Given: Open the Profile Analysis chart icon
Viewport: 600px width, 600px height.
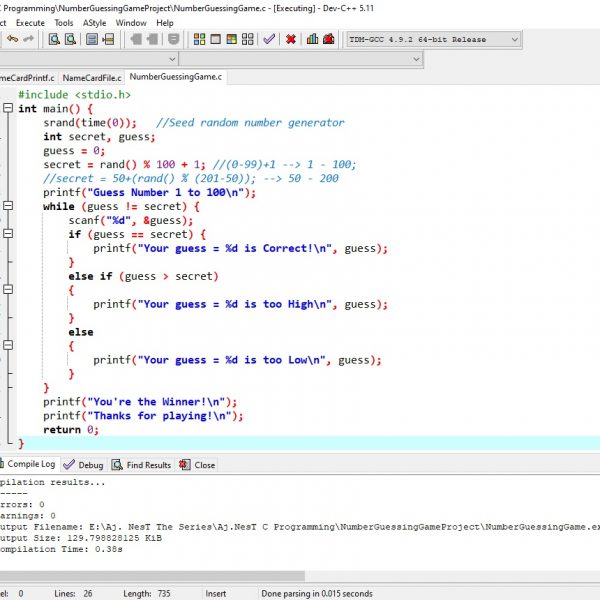Looking at the screenshot, I should [x=313, y=39].
